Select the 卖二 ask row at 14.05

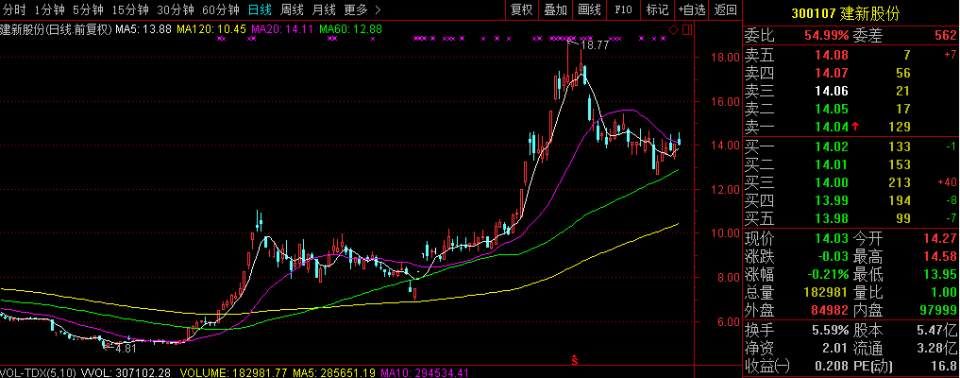coord(850,110)
